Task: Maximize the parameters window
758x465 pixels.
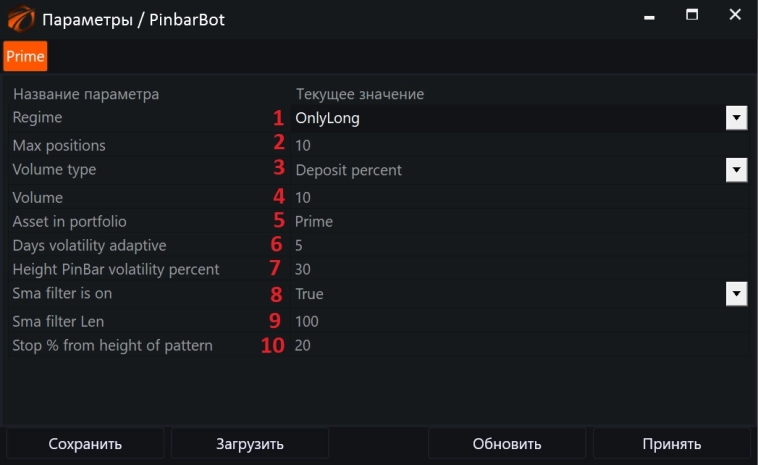Action: 691,15
